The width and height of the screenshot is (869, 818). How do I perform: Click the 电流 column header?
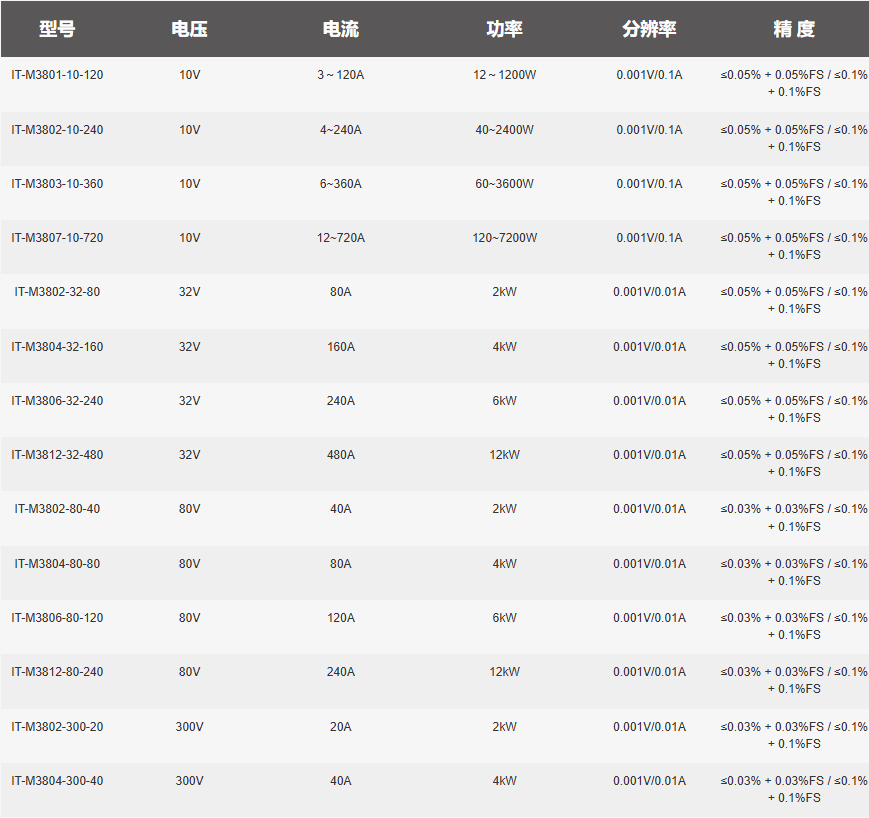(x=341, y=29)
